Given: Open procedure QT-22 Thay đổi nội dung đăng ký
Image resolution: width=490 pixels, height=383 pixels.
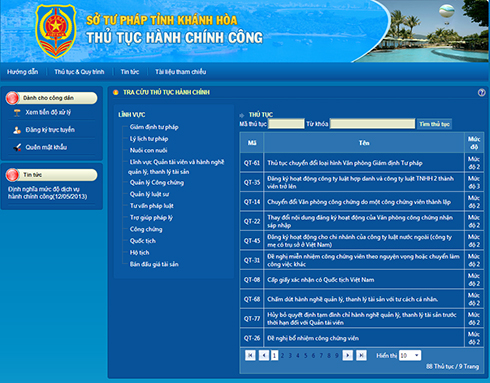Looking at the screenshot, I should click(x=360, y=221).
